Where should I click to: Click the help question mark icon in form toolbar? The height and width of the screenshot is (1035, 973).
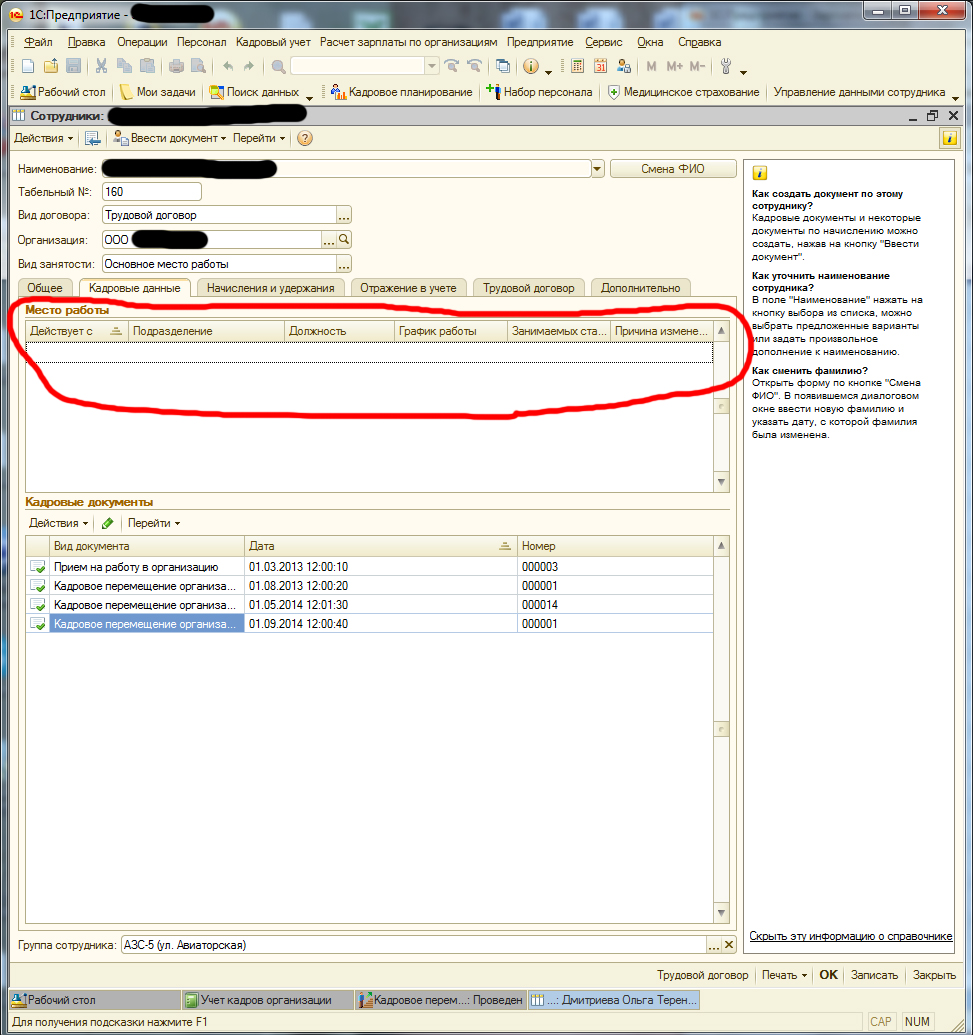[x=305, y=139]
